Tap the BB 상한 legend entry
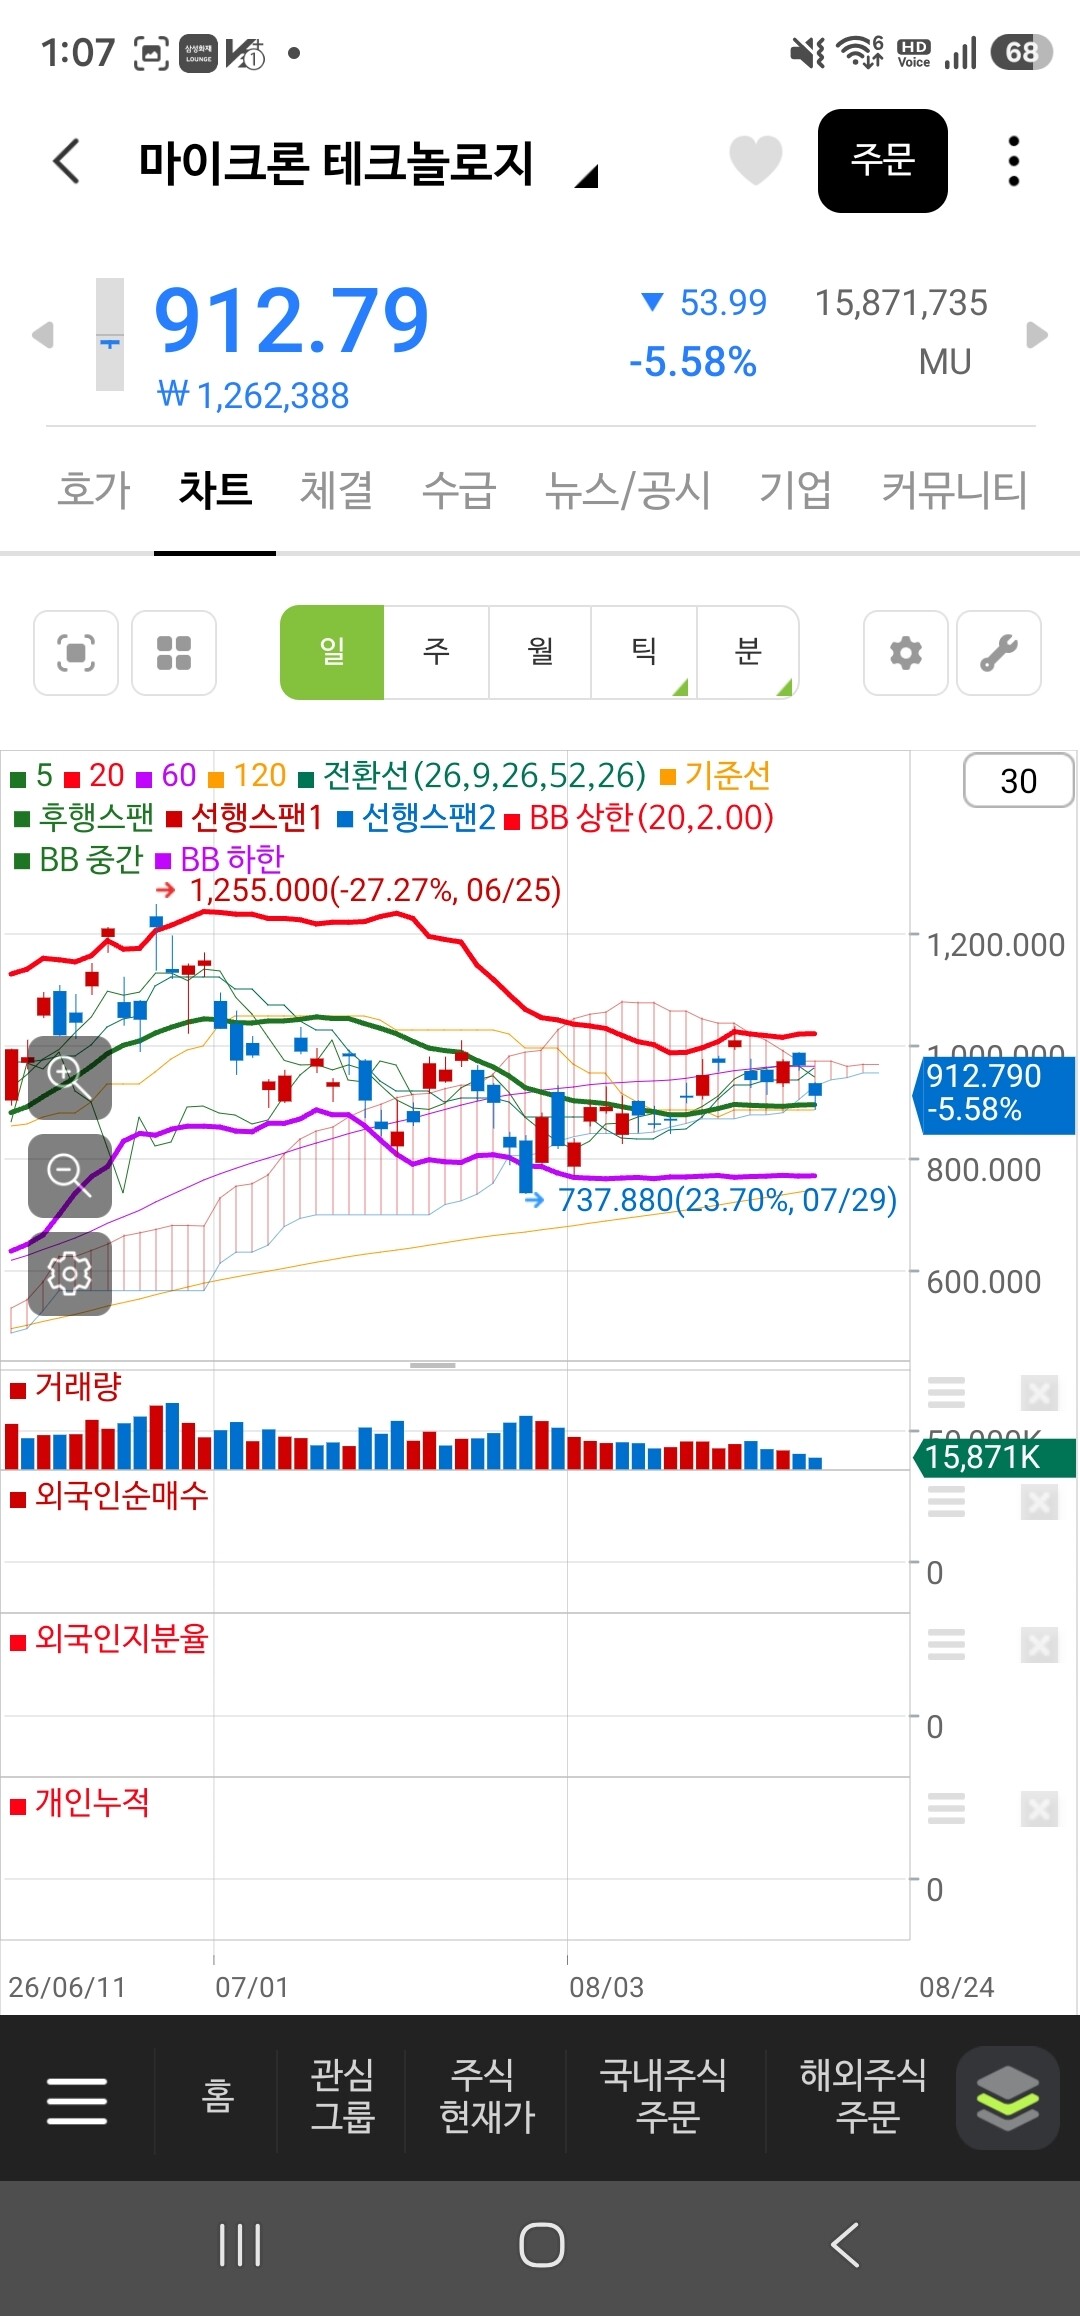The height and width of the screenshot is (2316, 1080). tap(640, 818)
